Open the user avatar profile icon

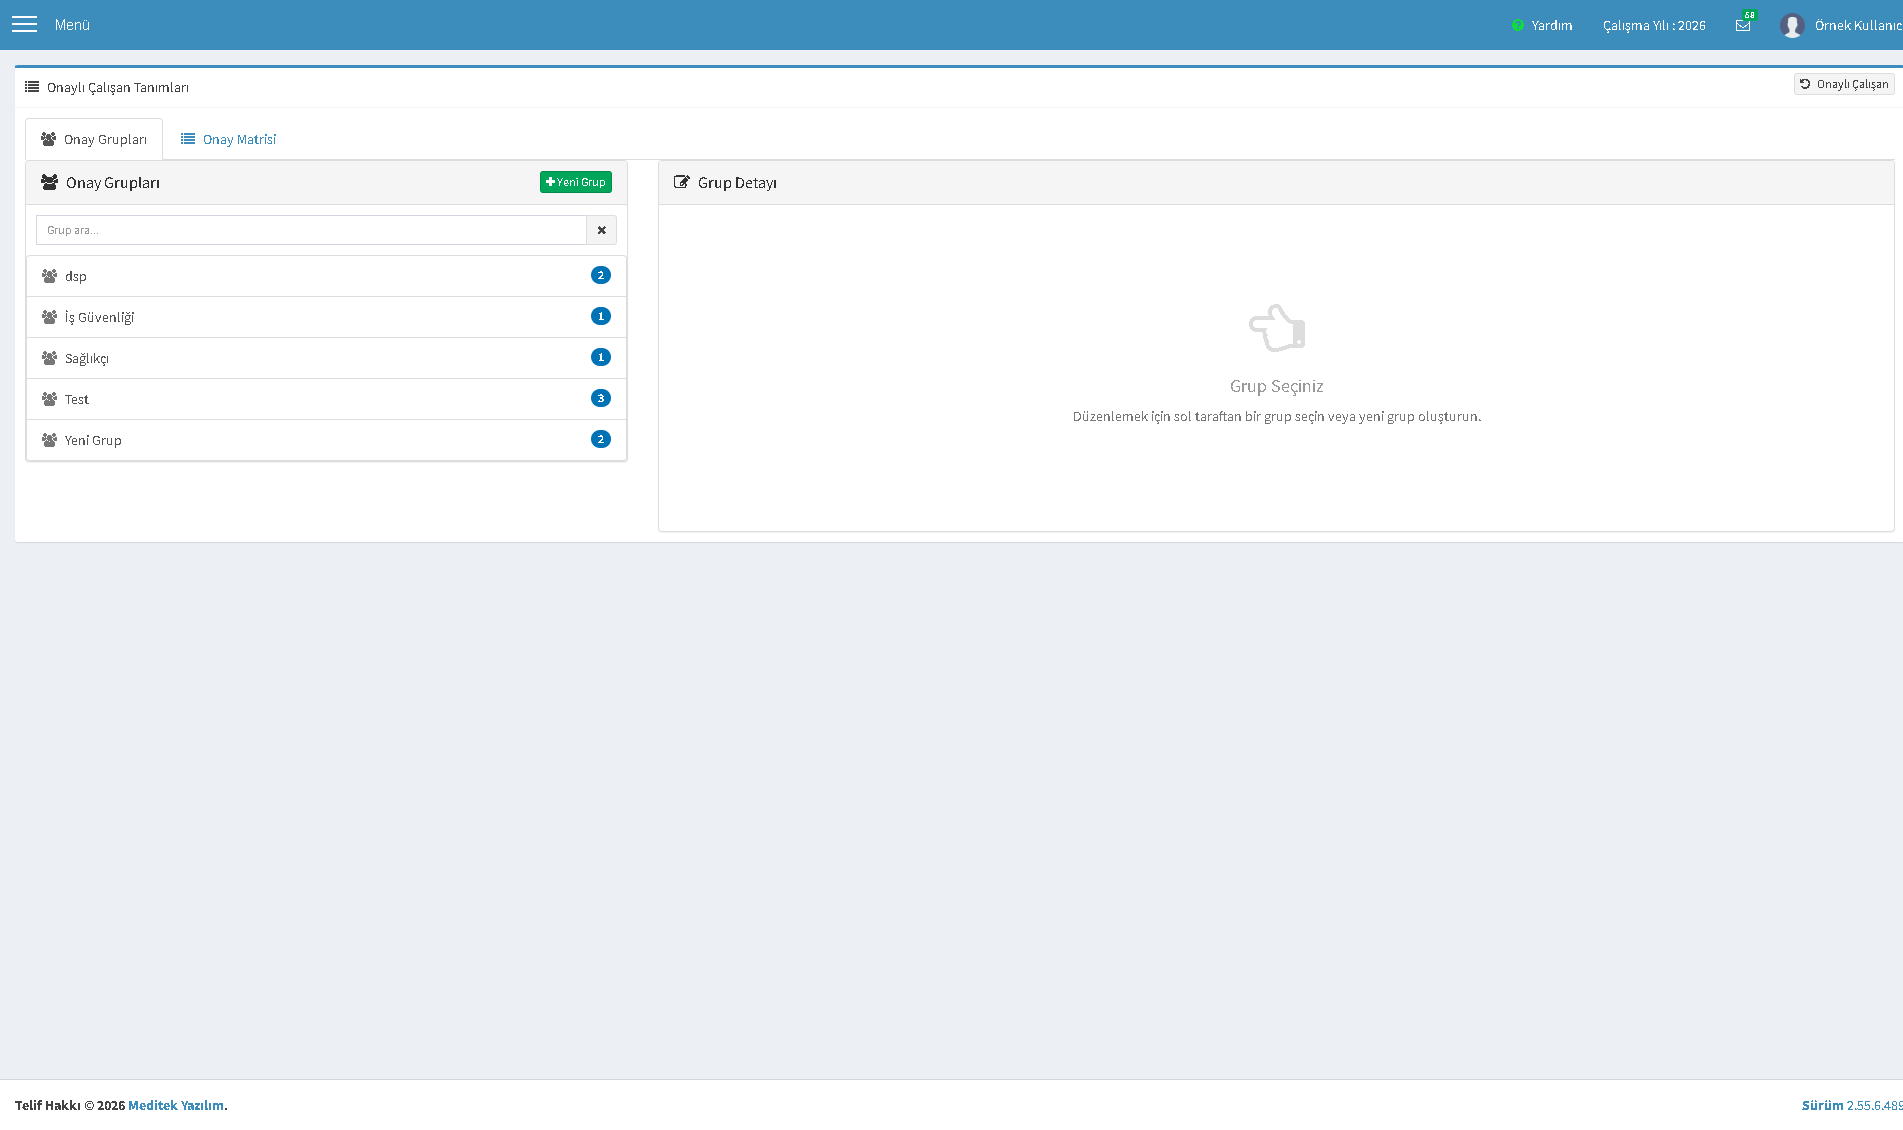point(1792,26)
